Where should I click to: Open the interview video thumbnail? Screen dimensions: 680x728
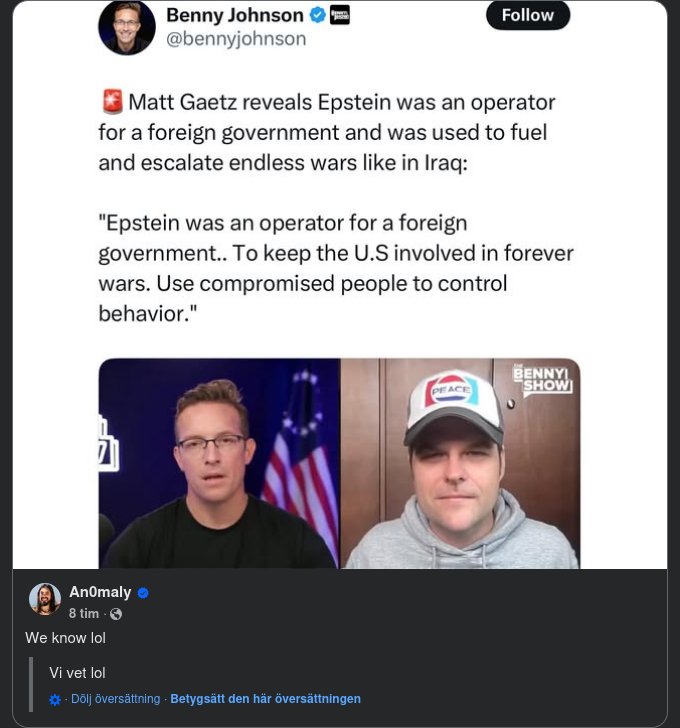[339, 464]
